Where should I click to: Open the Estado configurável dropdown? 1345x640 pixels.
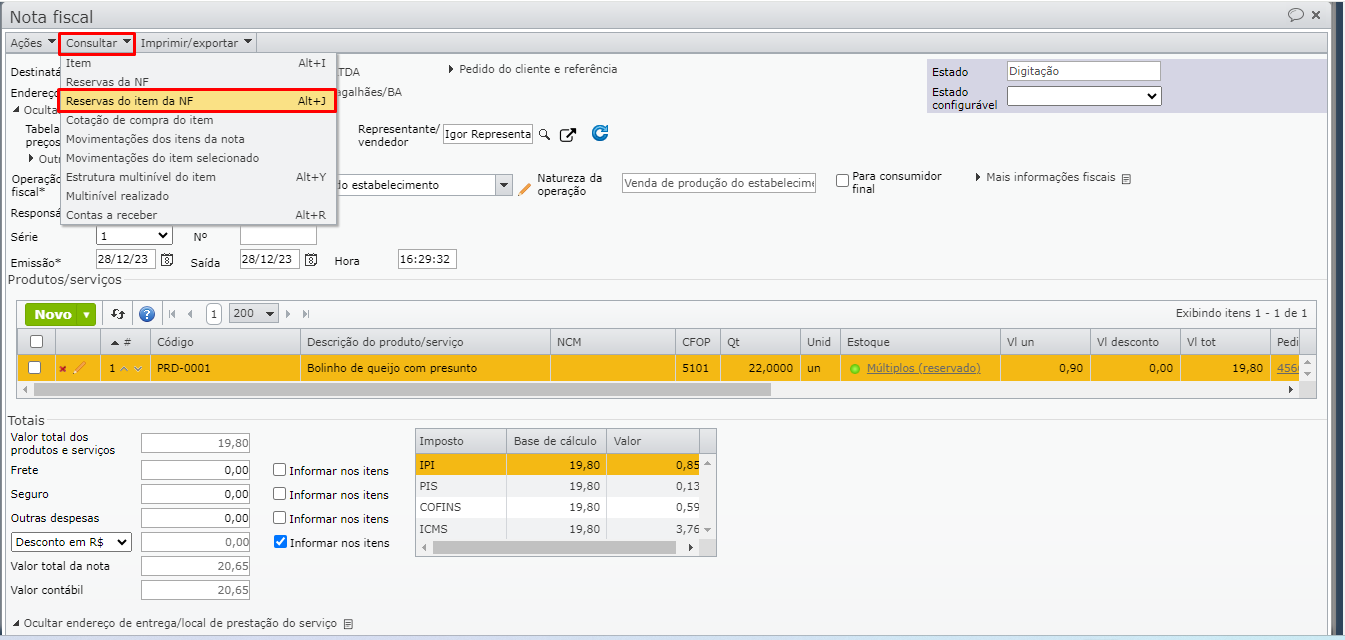1083,97
